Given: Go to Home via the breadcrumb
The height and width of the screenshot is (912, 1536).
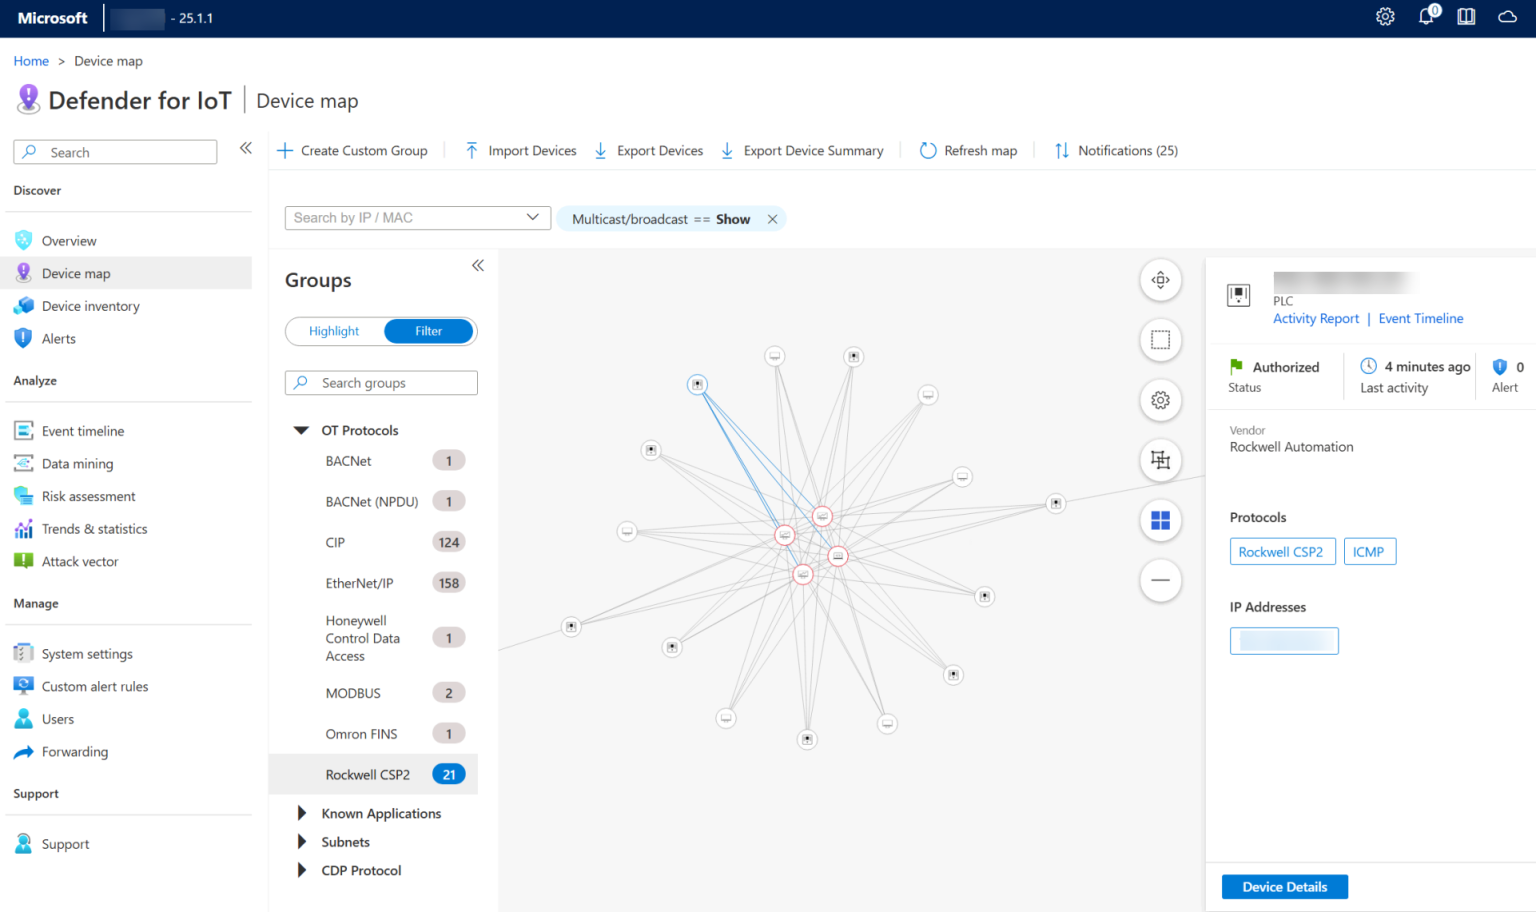Looking at the screenshot, I should (31, 61).
